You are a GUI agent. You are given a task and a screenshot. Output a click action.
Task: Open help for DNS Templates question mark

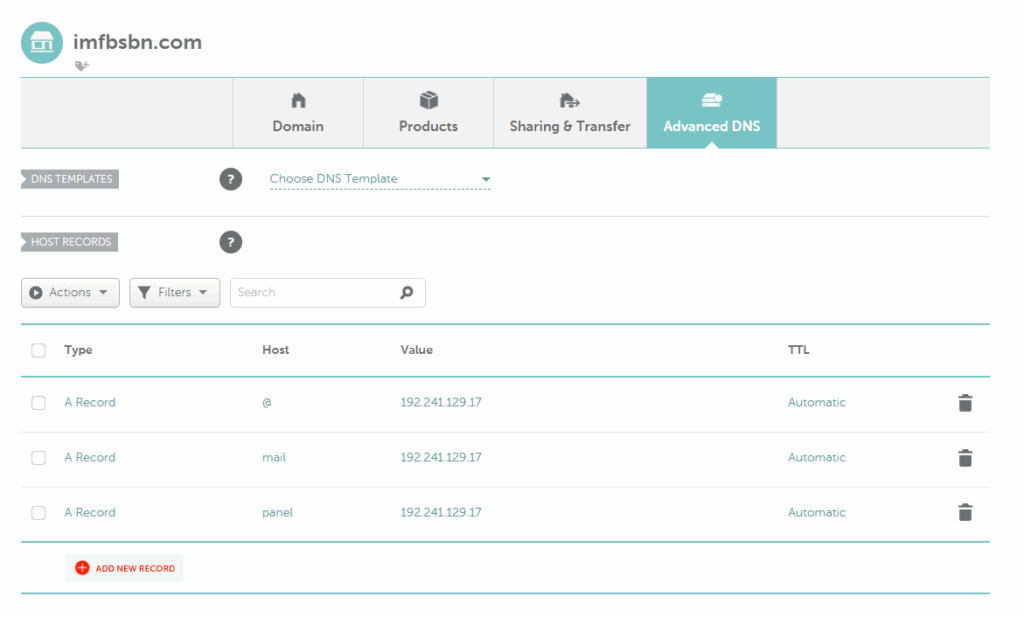tap(231, 180)
